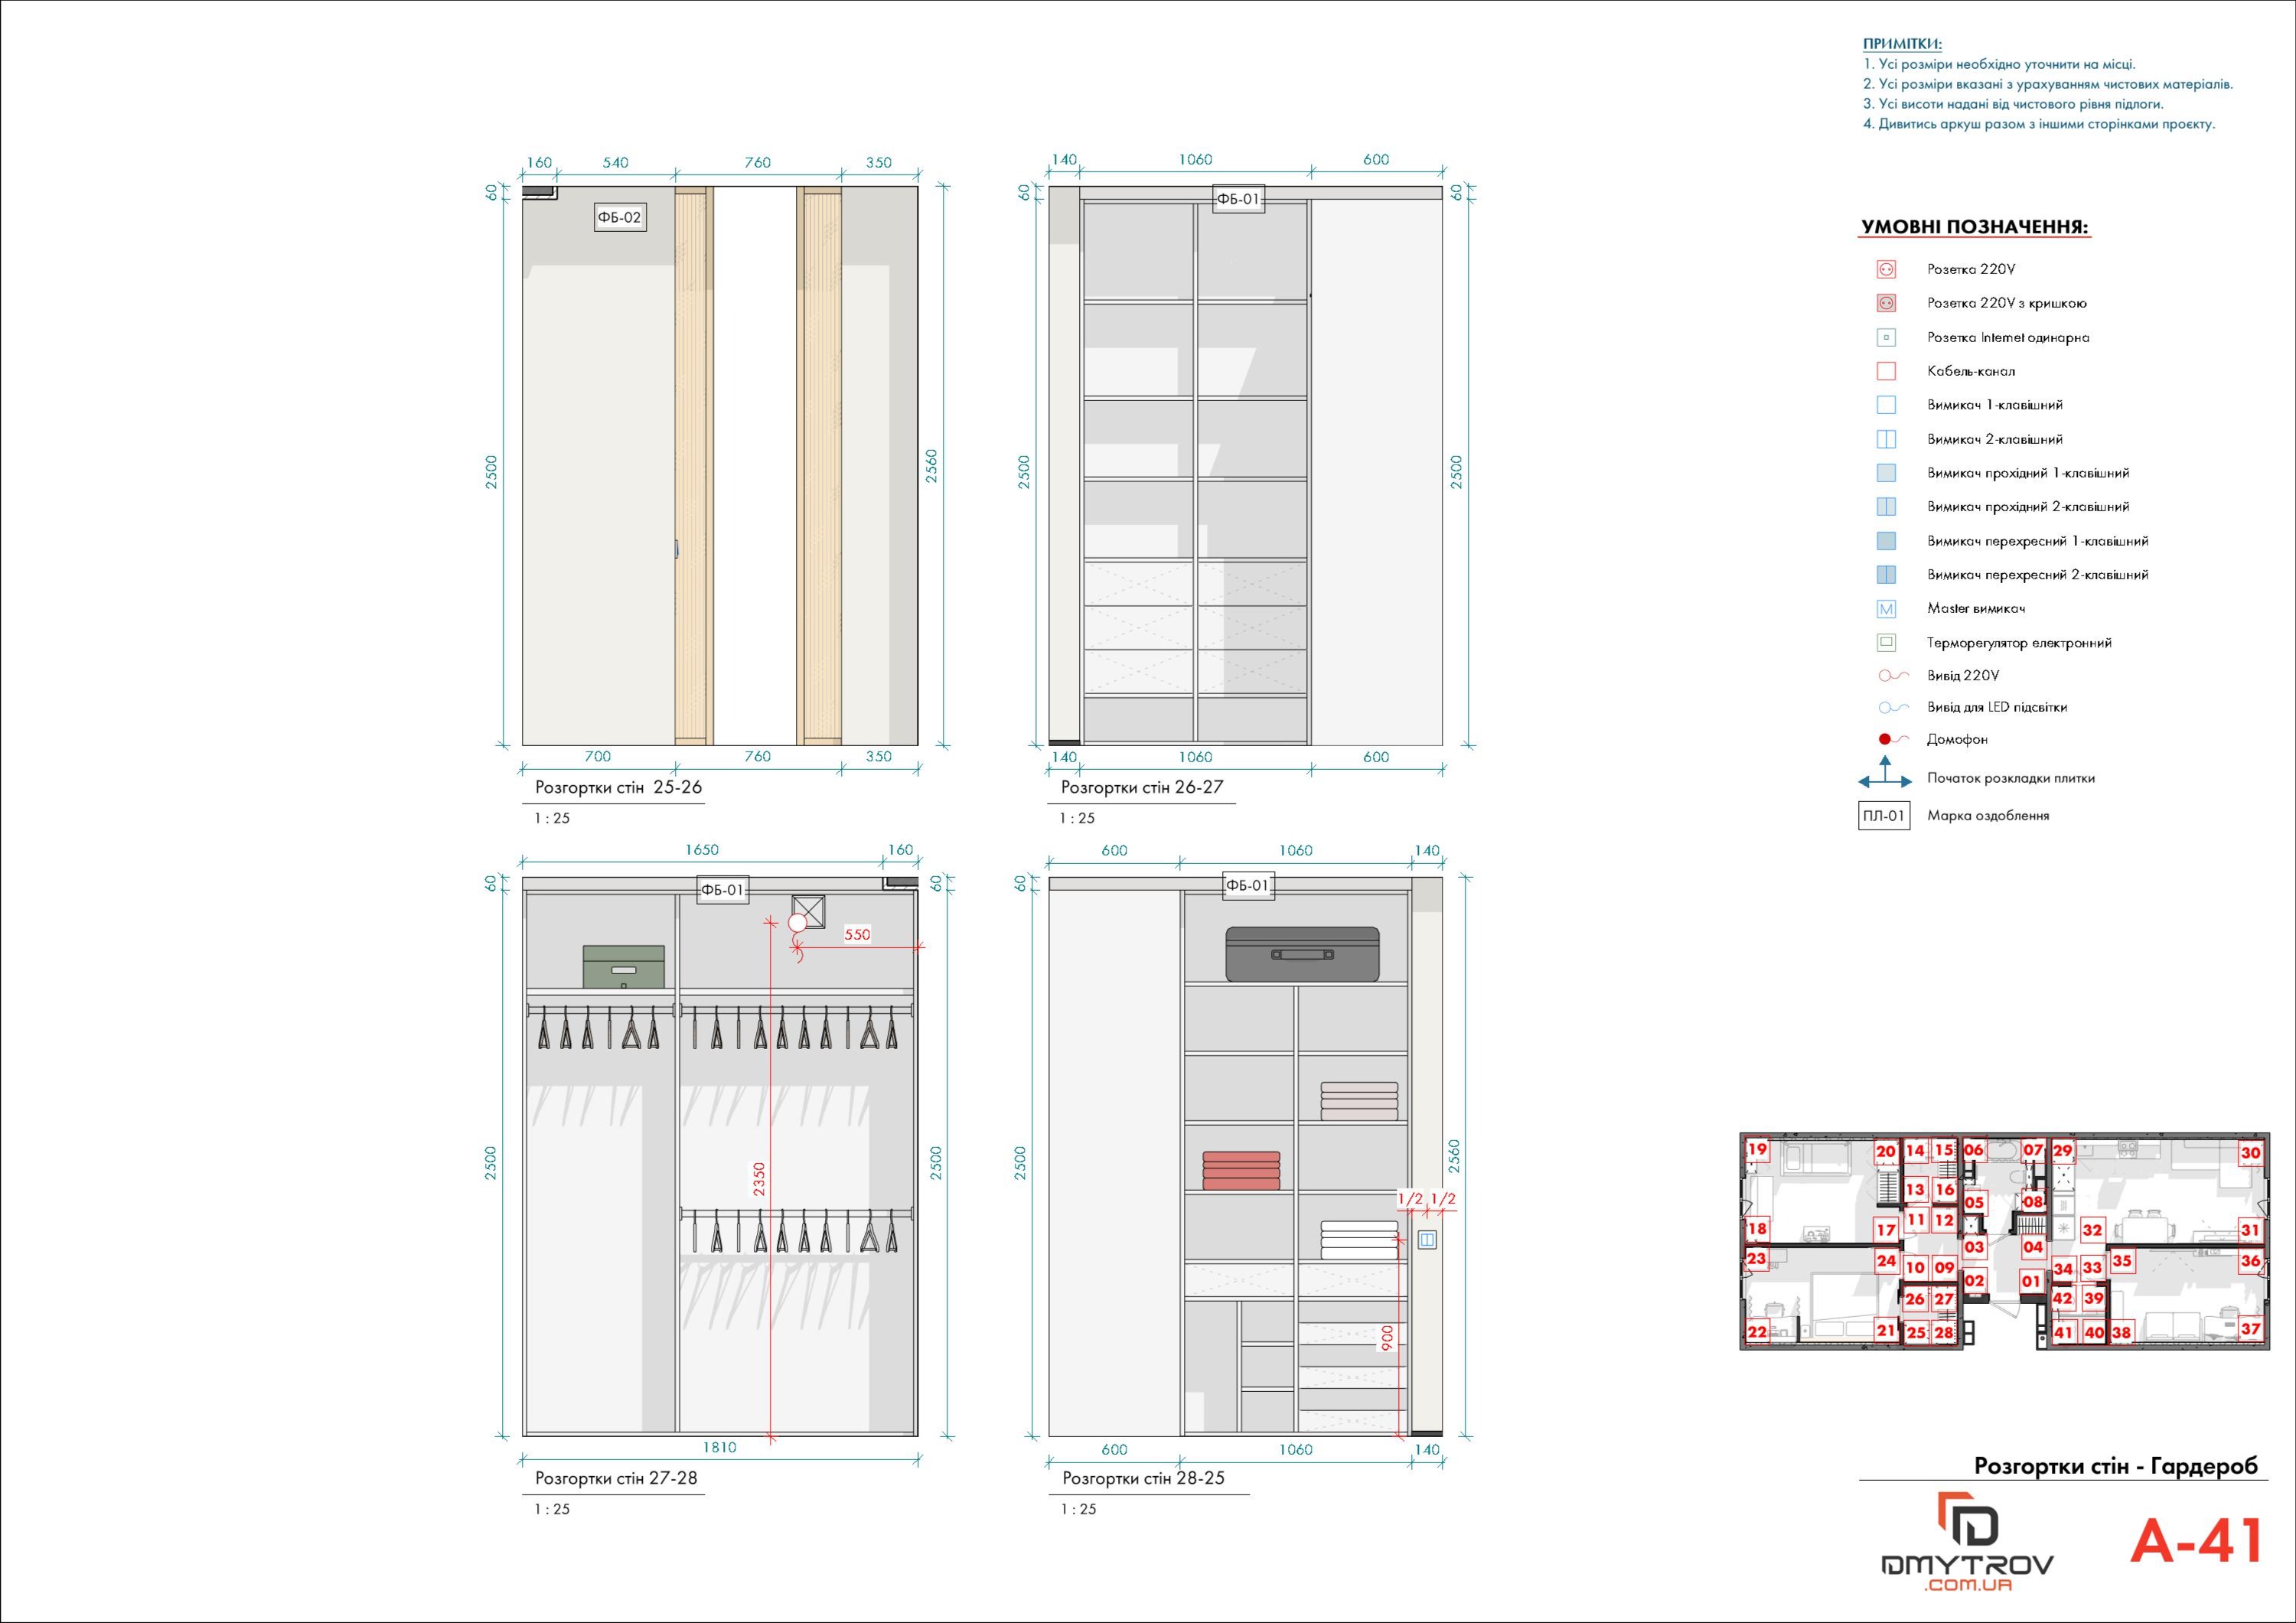Click the ФБ-01 tag in elevation 26-27

tap(1238, 199)
